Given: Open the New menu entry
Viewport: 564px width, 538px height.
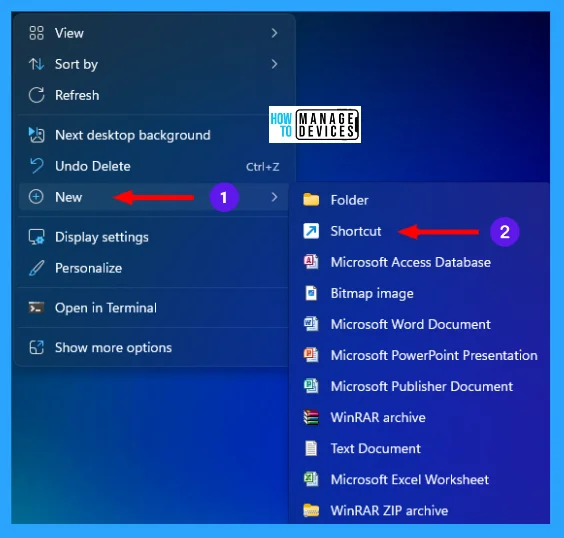Looking at the screenshot, I should click(x=154, y=197).
